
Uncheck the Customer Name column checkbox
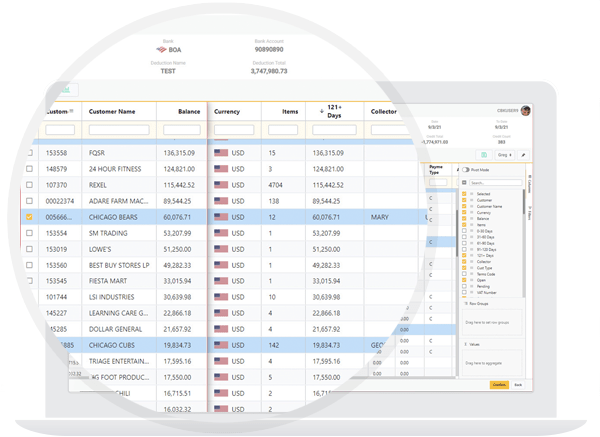point(464,206)
